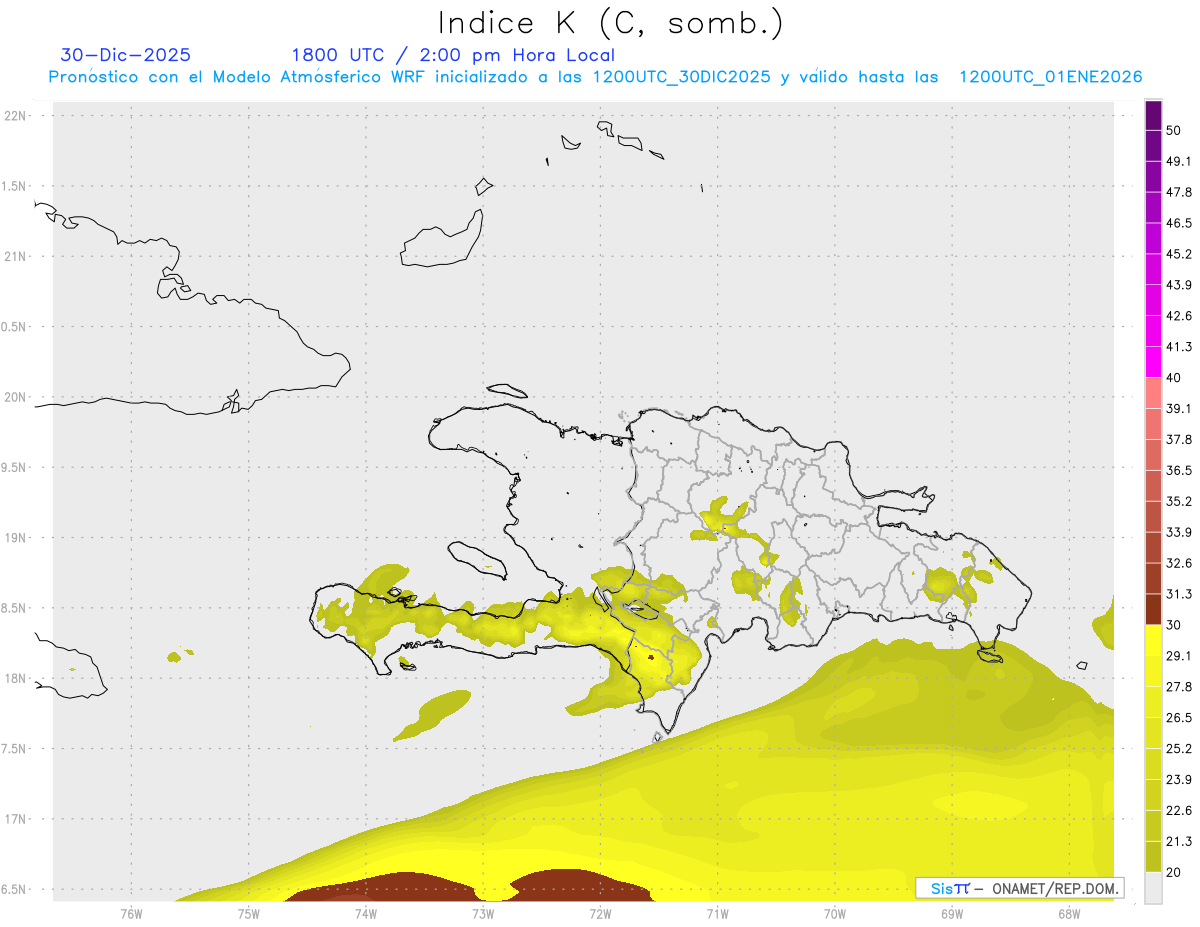
Task: Click the "22N" latitude label
Action: click(x=15, y=115)
